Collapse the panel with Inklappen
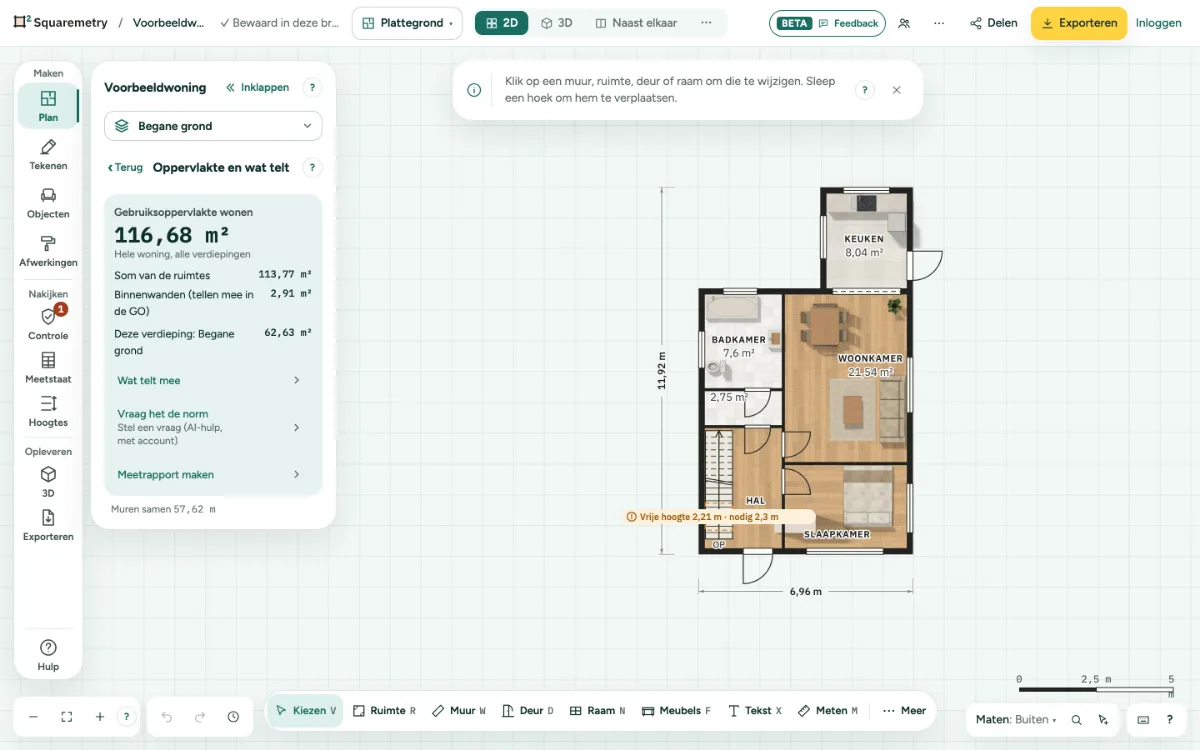 258,88
